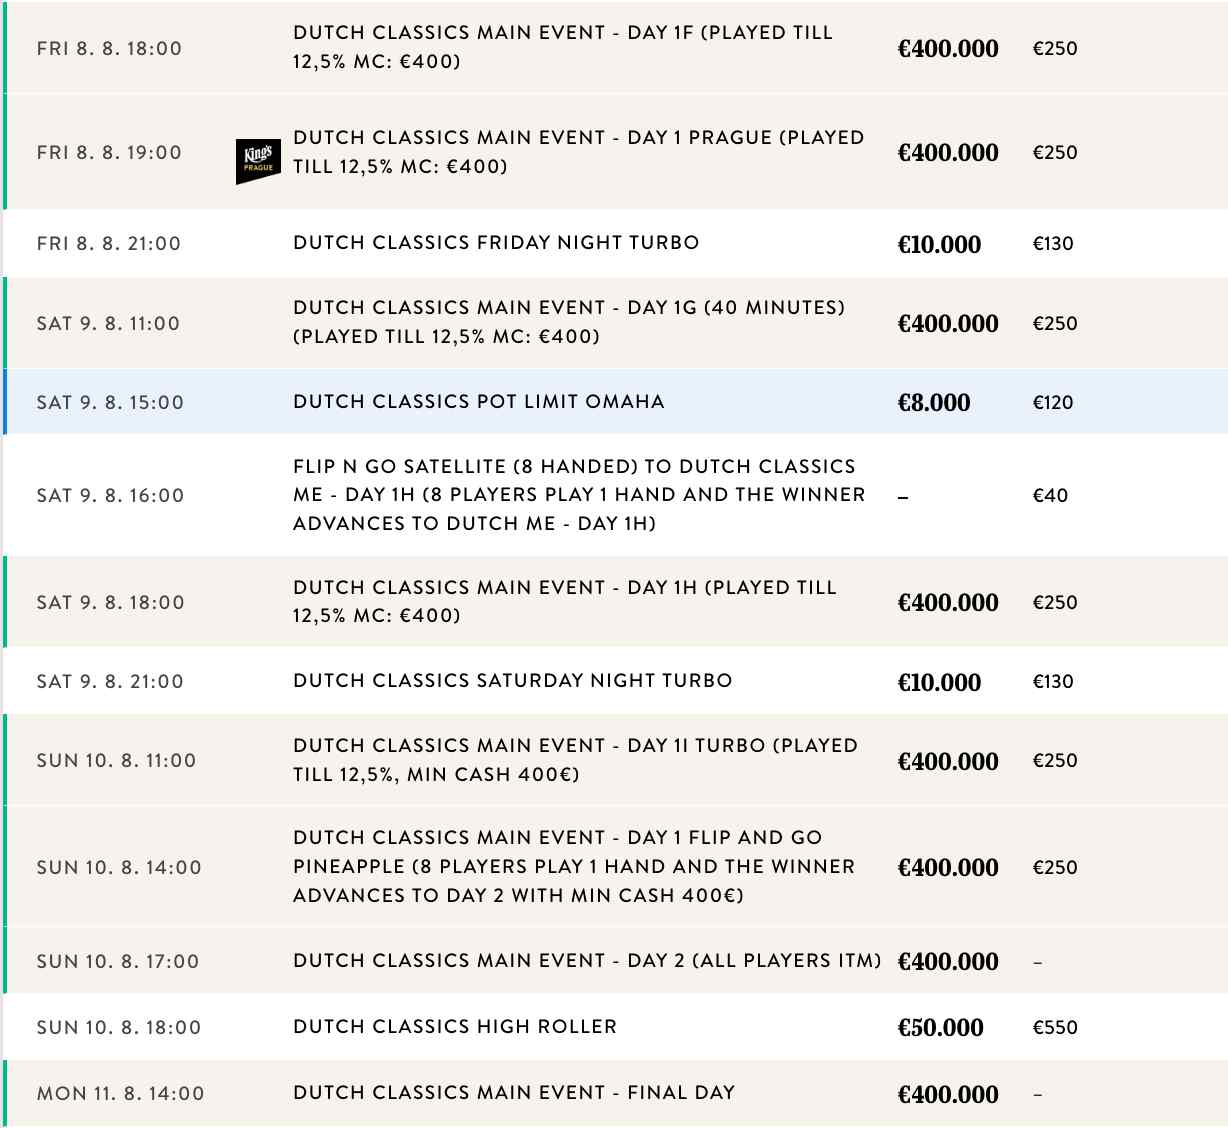Open Dutch Classics Saturday Night Turbo event
Image resolution: width=1228 pixels, height=1128 pixels.
coord(512,681)
